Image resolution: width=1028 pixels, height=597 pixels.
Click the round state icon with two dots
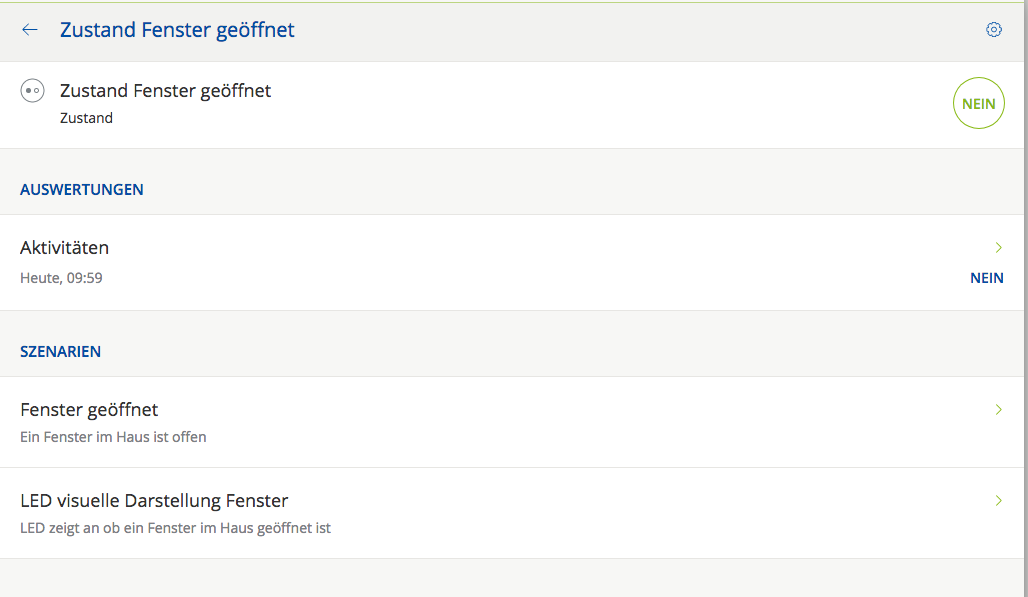click(x=32, y=91)
